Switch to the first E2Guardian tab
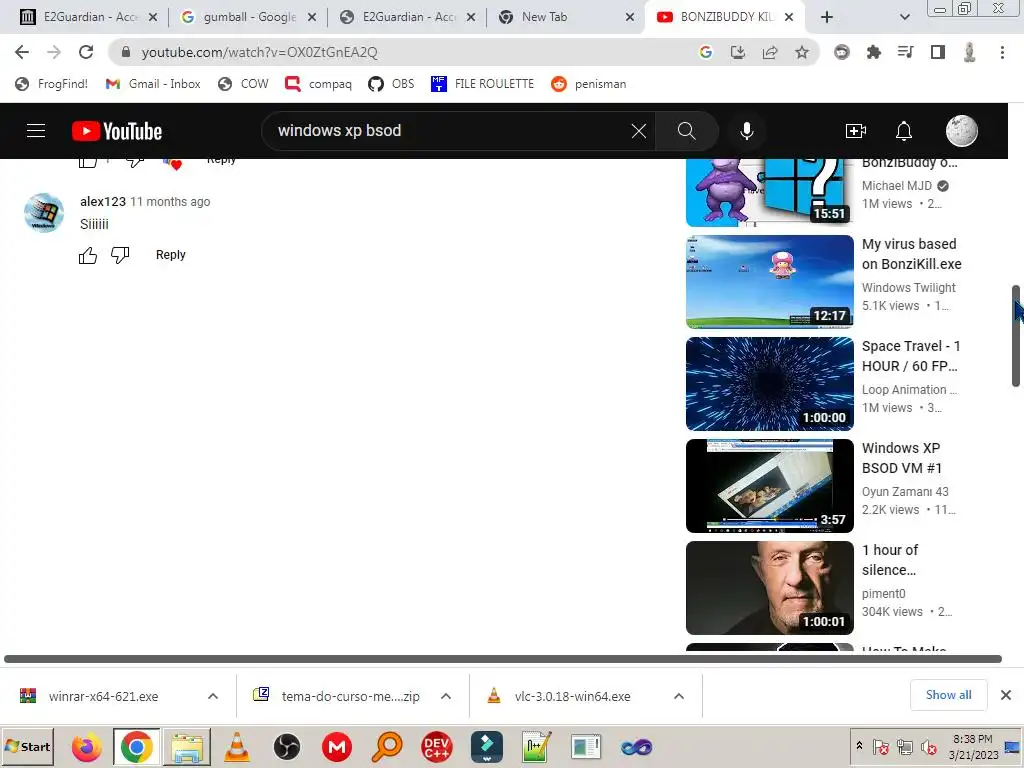This screenshot has height=768, width=1024. (89, 17)
